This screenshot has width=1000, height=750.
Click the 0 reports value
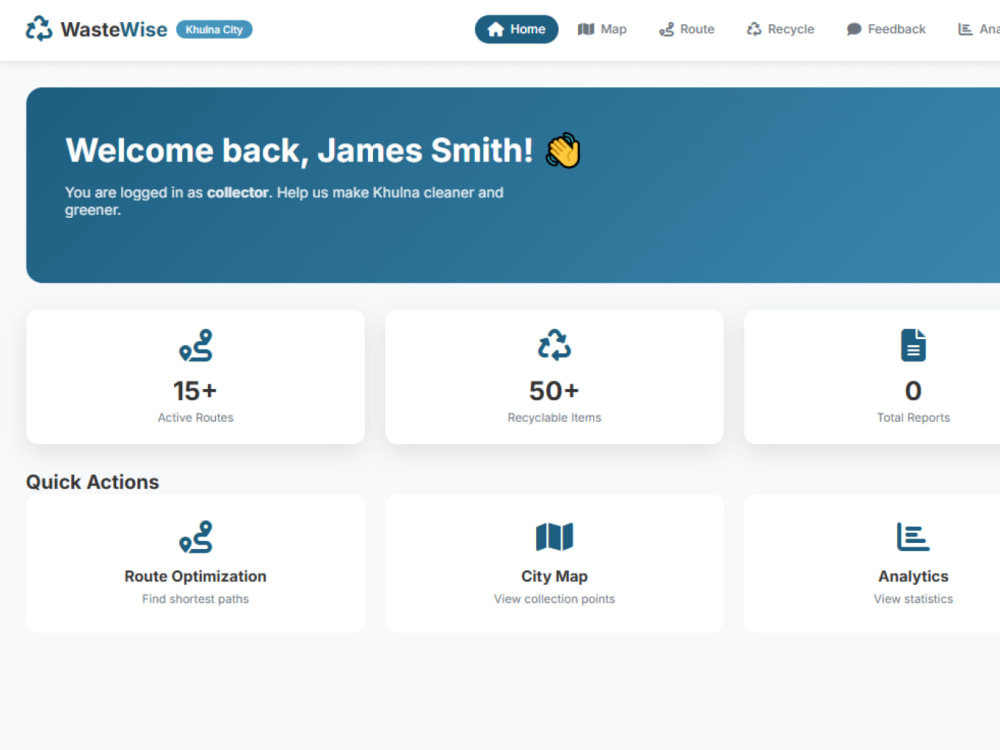click(x=913, y=391)
